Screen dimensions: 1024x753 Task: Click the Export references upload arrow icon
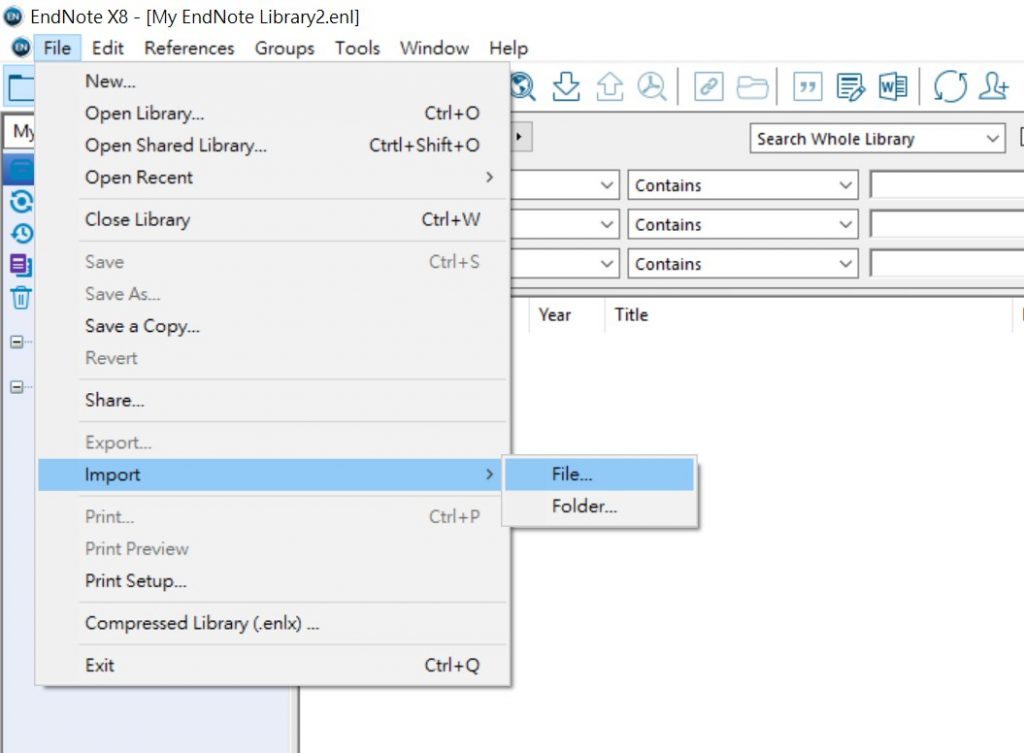point(609,86)
